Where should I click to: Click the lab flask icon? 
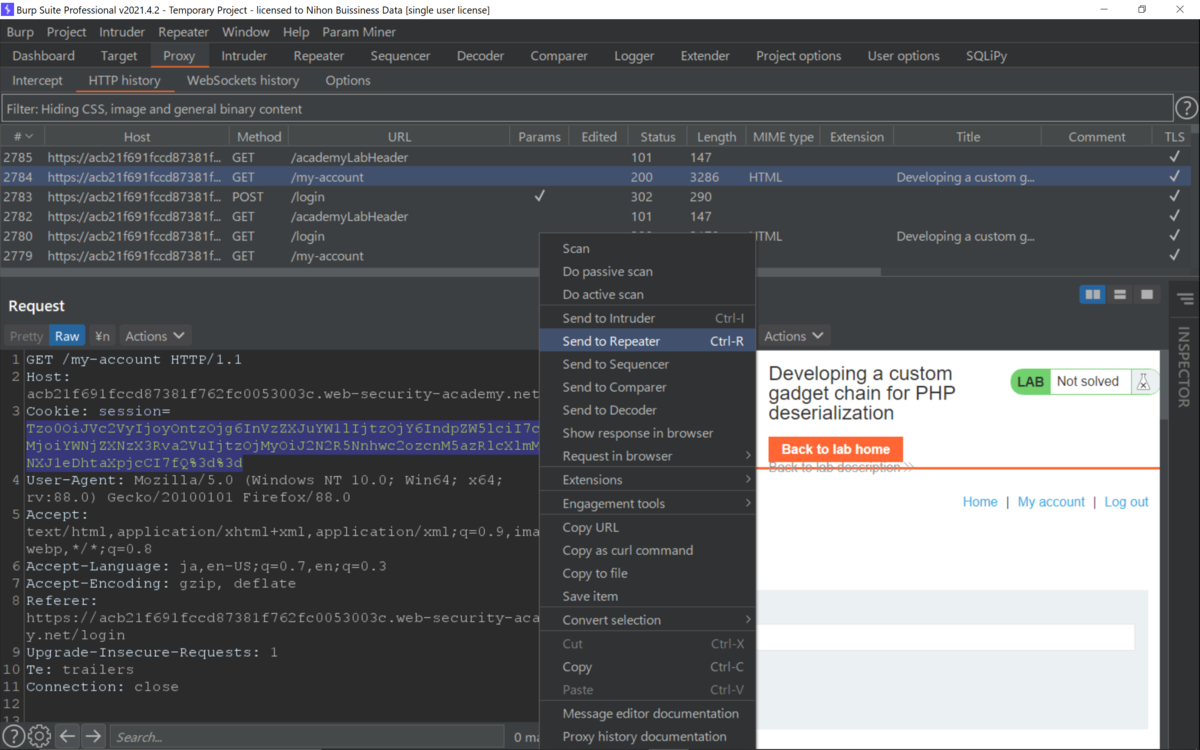point(1143,382)
